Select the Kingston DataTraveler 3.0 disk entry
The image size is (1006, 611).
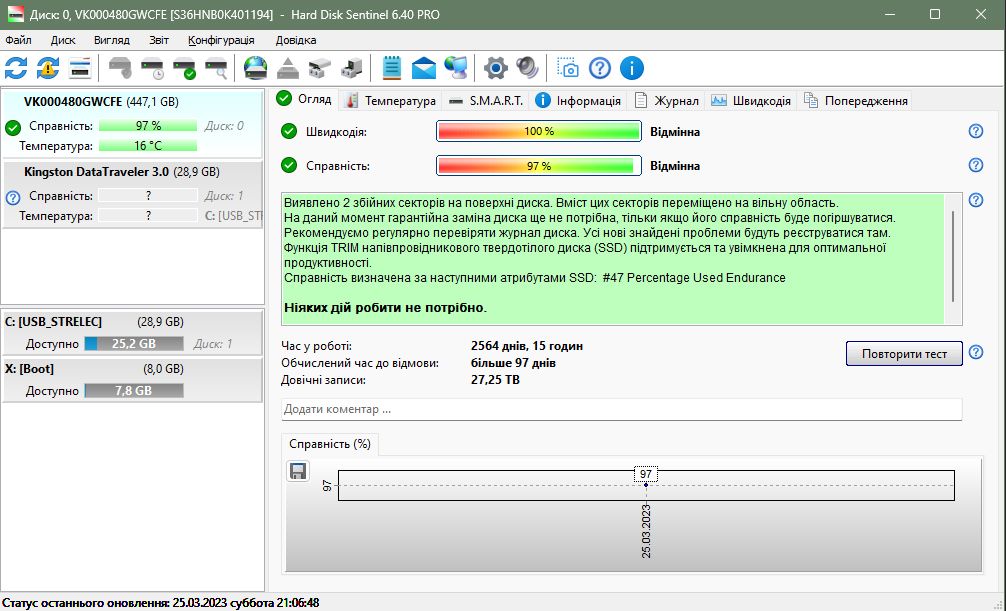pos(132,194)
